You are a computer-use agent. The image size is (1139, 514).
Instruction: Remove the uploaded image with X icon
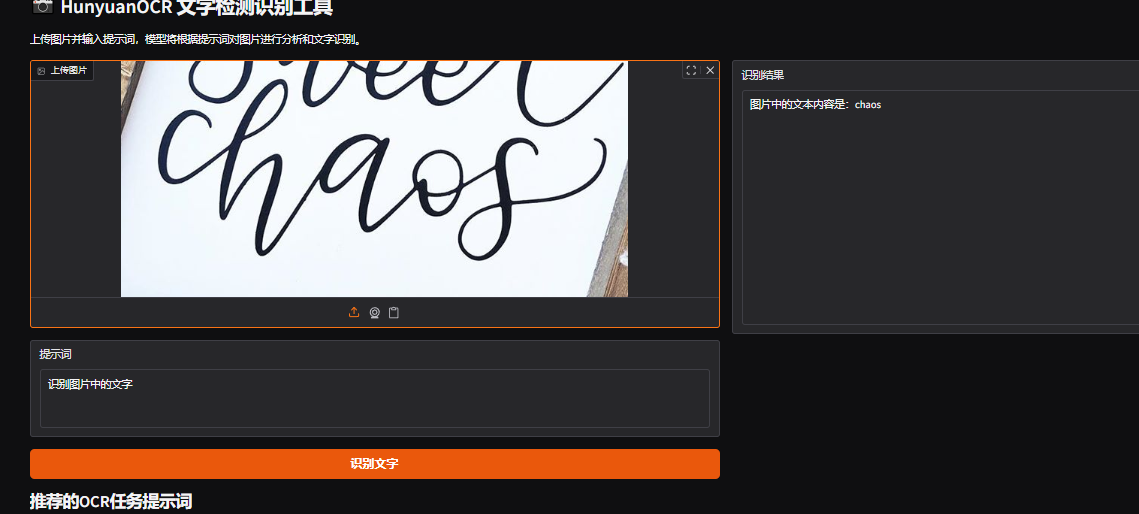[710, 71]
